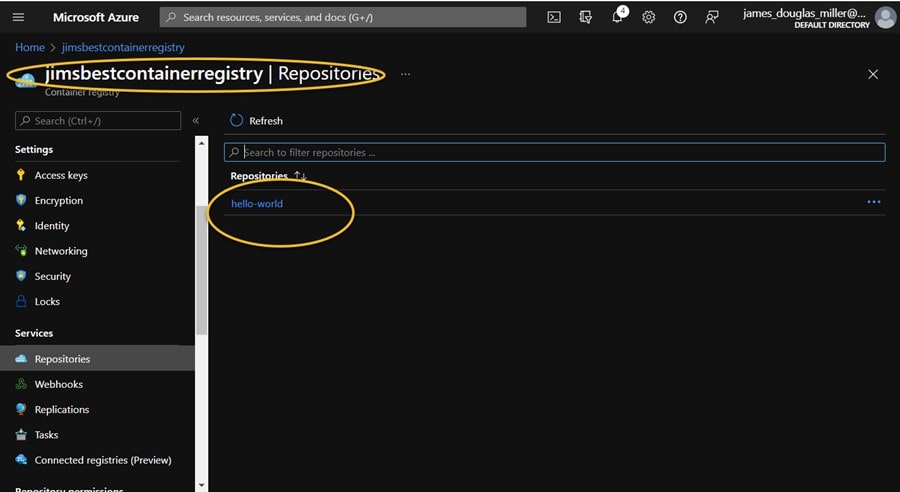Select Access keys in Settings
Screen dimensions: 900x492
[61, 175]
